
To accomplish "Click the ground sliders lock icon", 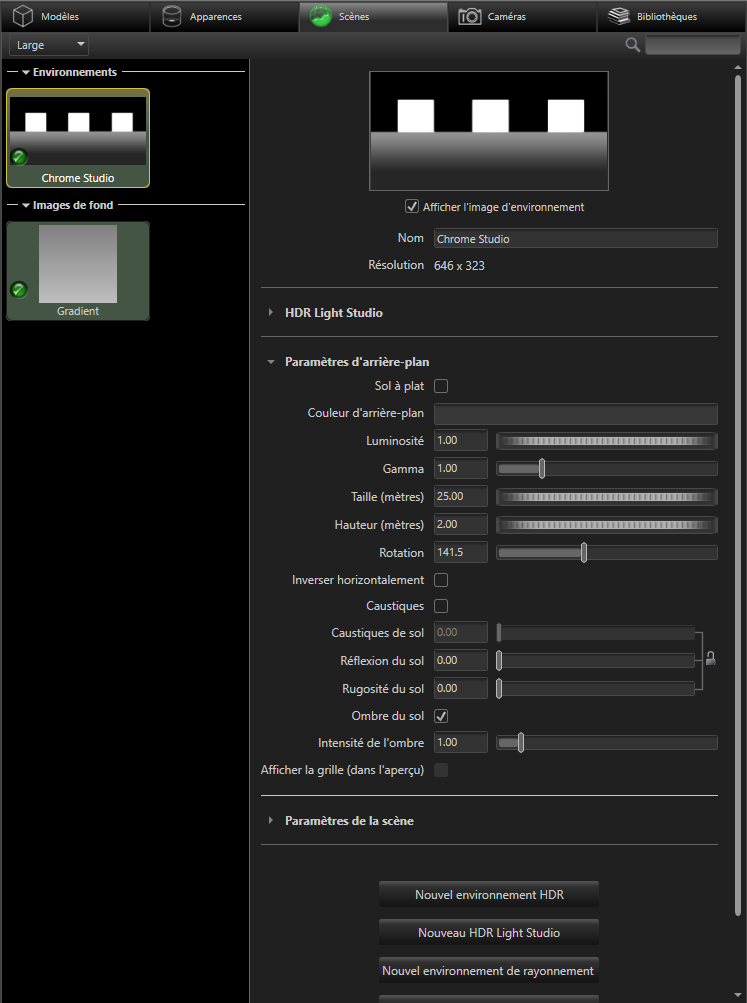I will pyautogui.click(x=711, y=658).
